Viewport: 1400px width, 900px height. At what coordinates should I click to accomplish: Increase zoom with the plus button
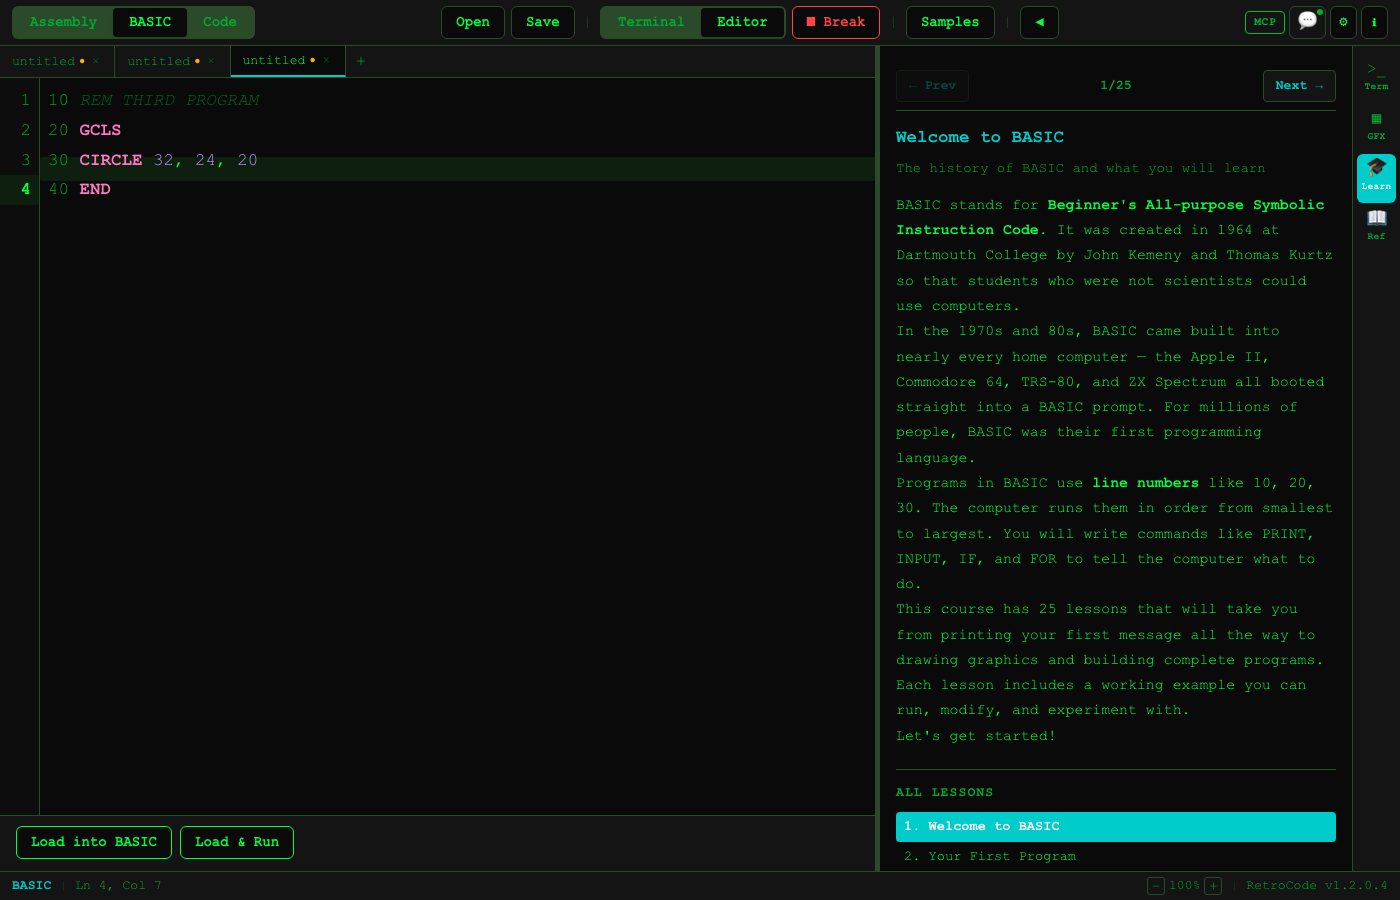coord(1213,886)
